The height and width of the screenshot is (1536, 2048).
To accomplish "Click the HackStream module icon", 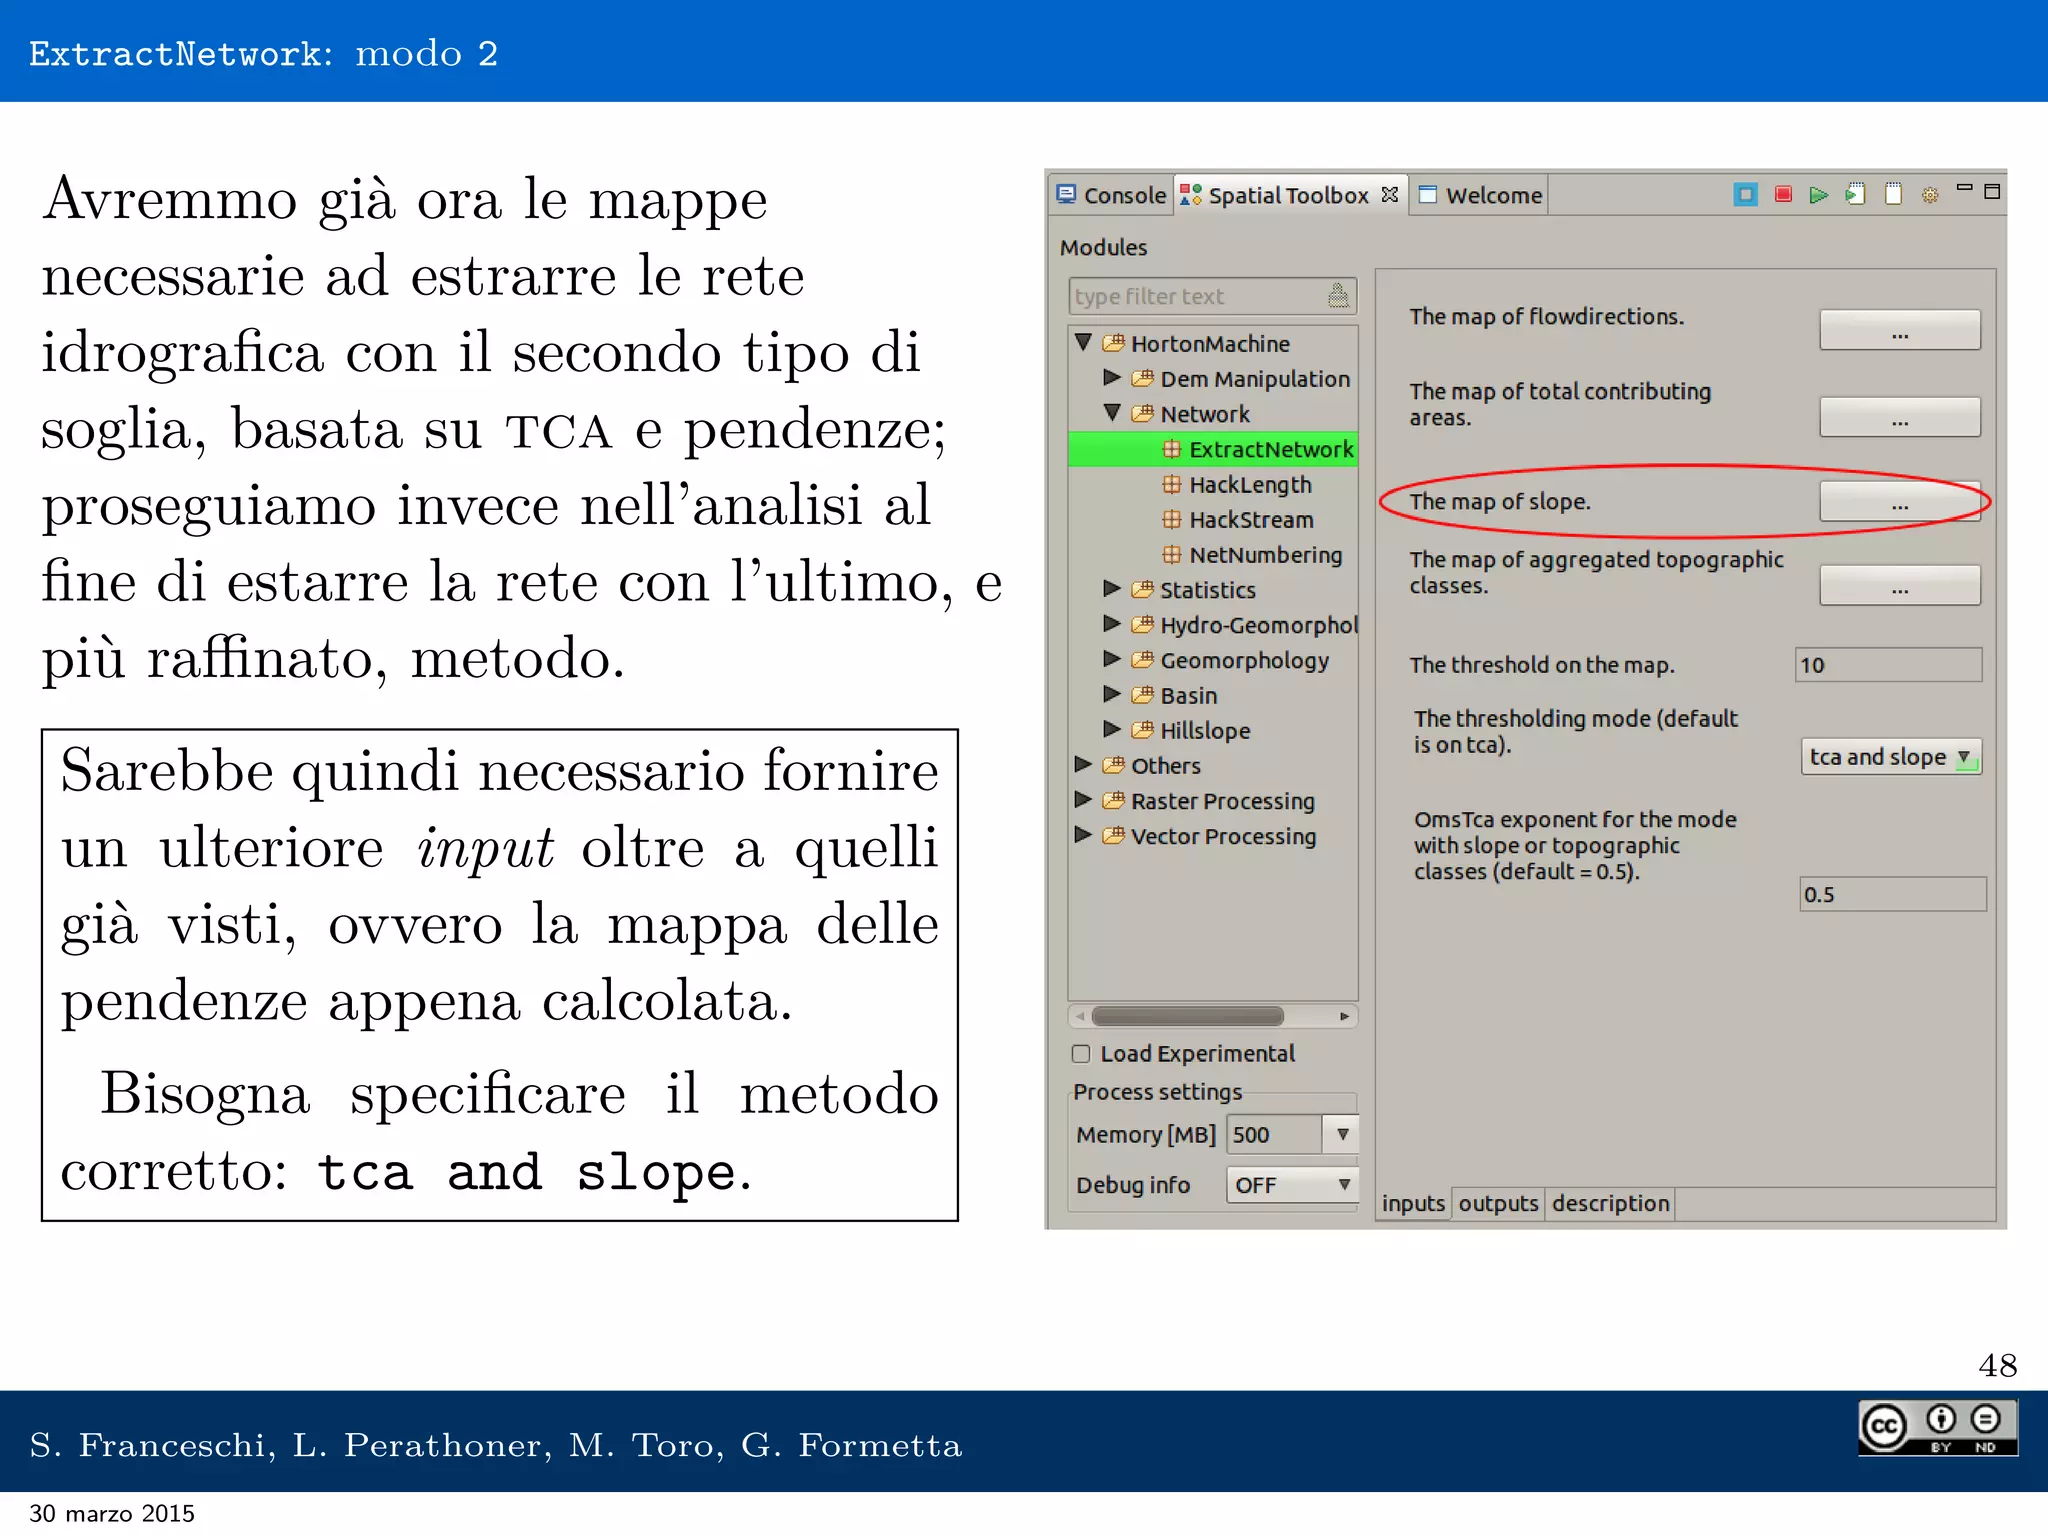I will click(1172, 519).
